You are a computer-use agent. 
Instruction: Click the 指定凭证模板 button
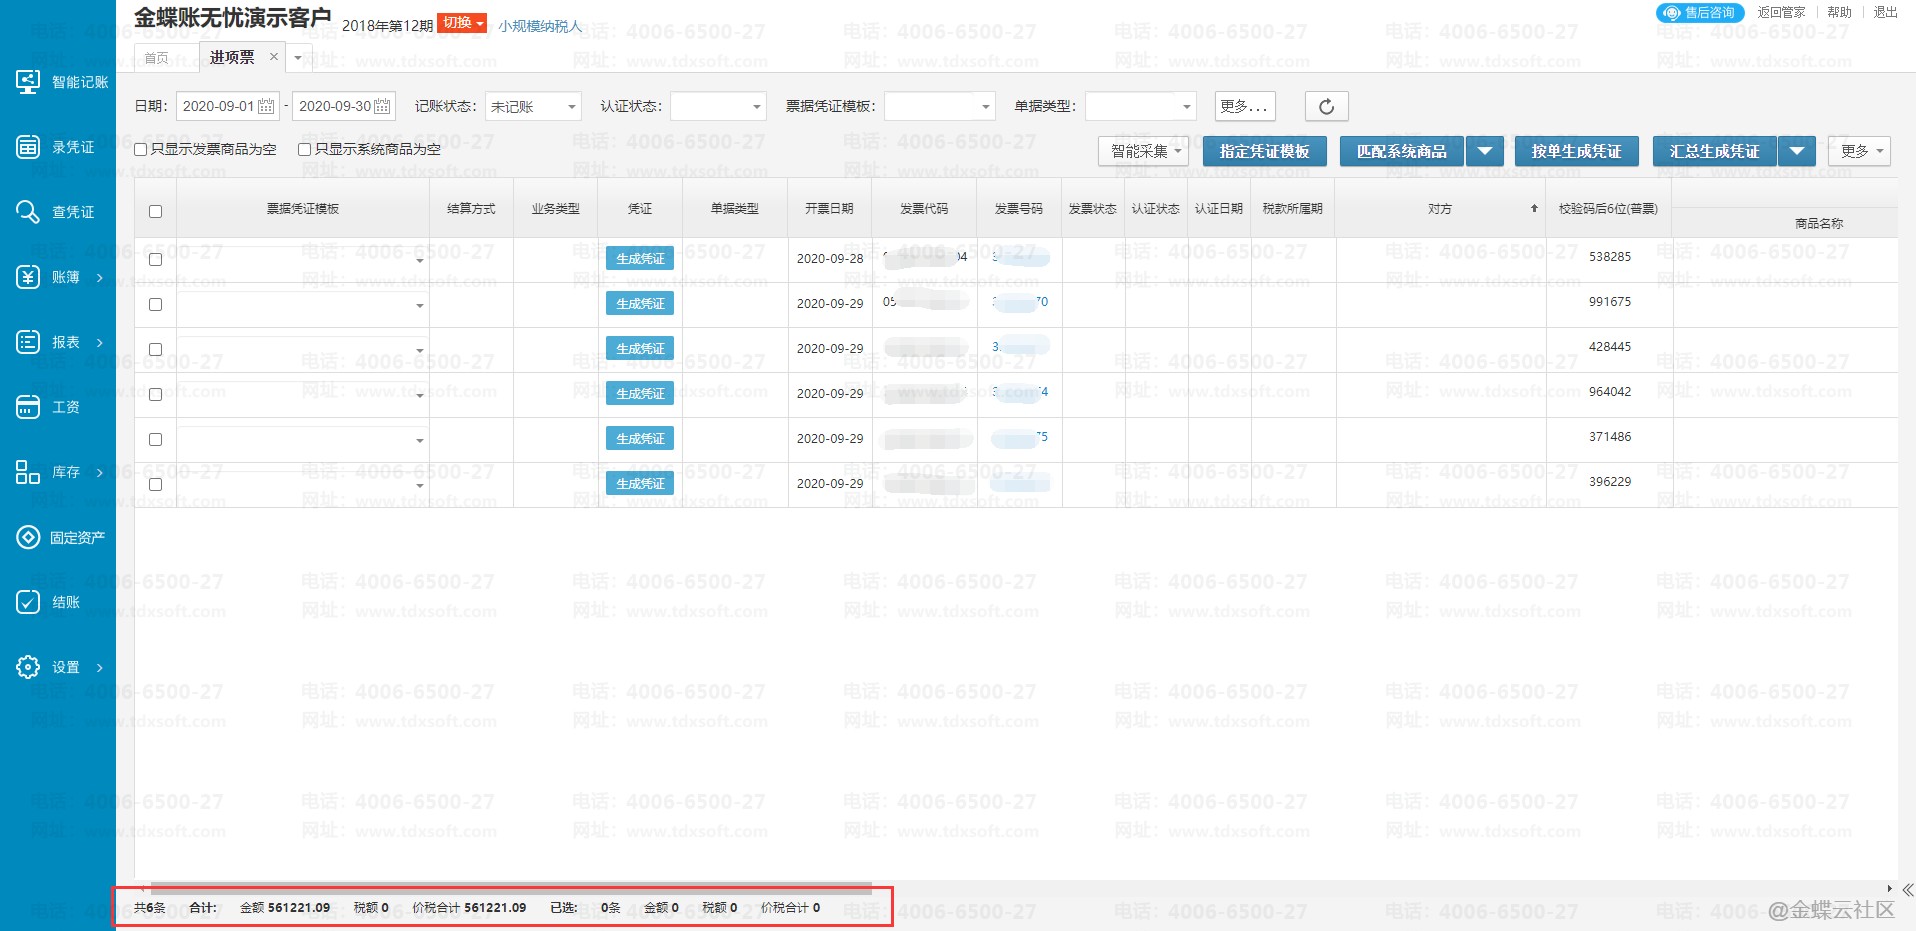1264,151
